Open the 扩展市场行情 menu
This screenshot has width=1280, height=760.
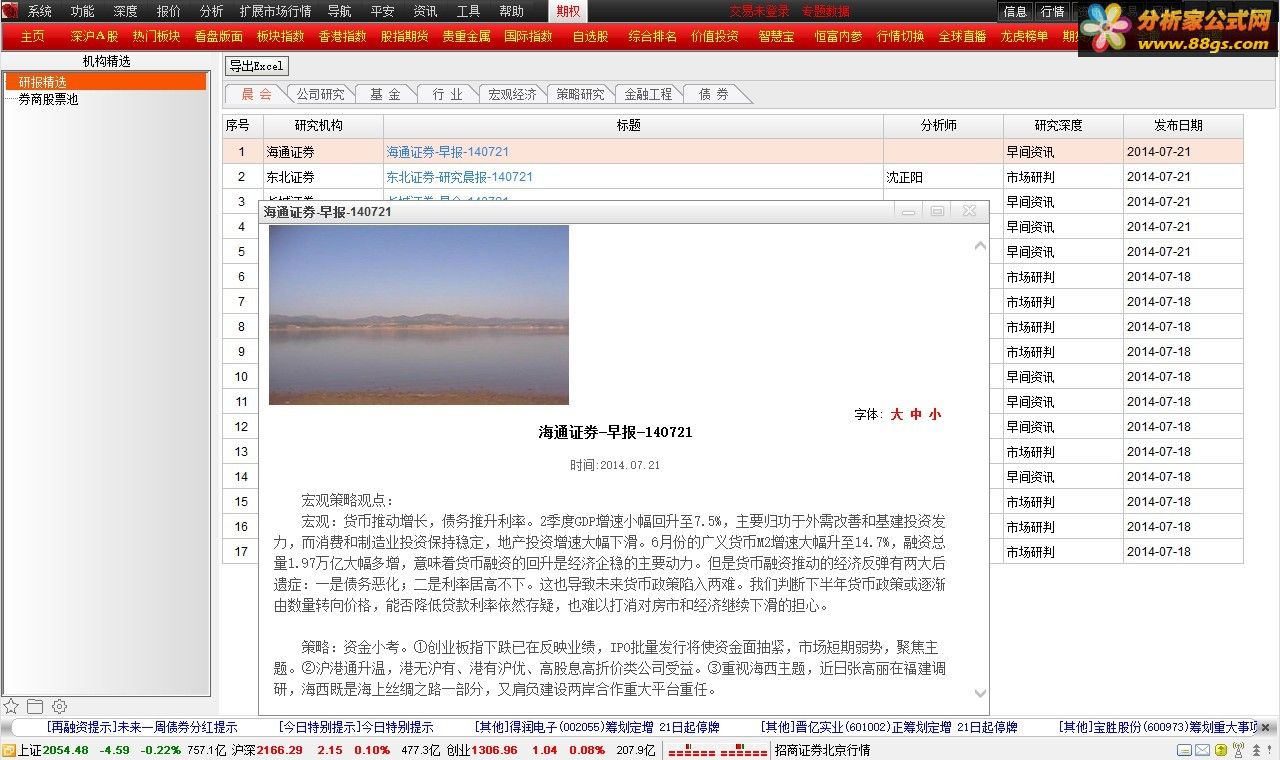coord(275,11)
